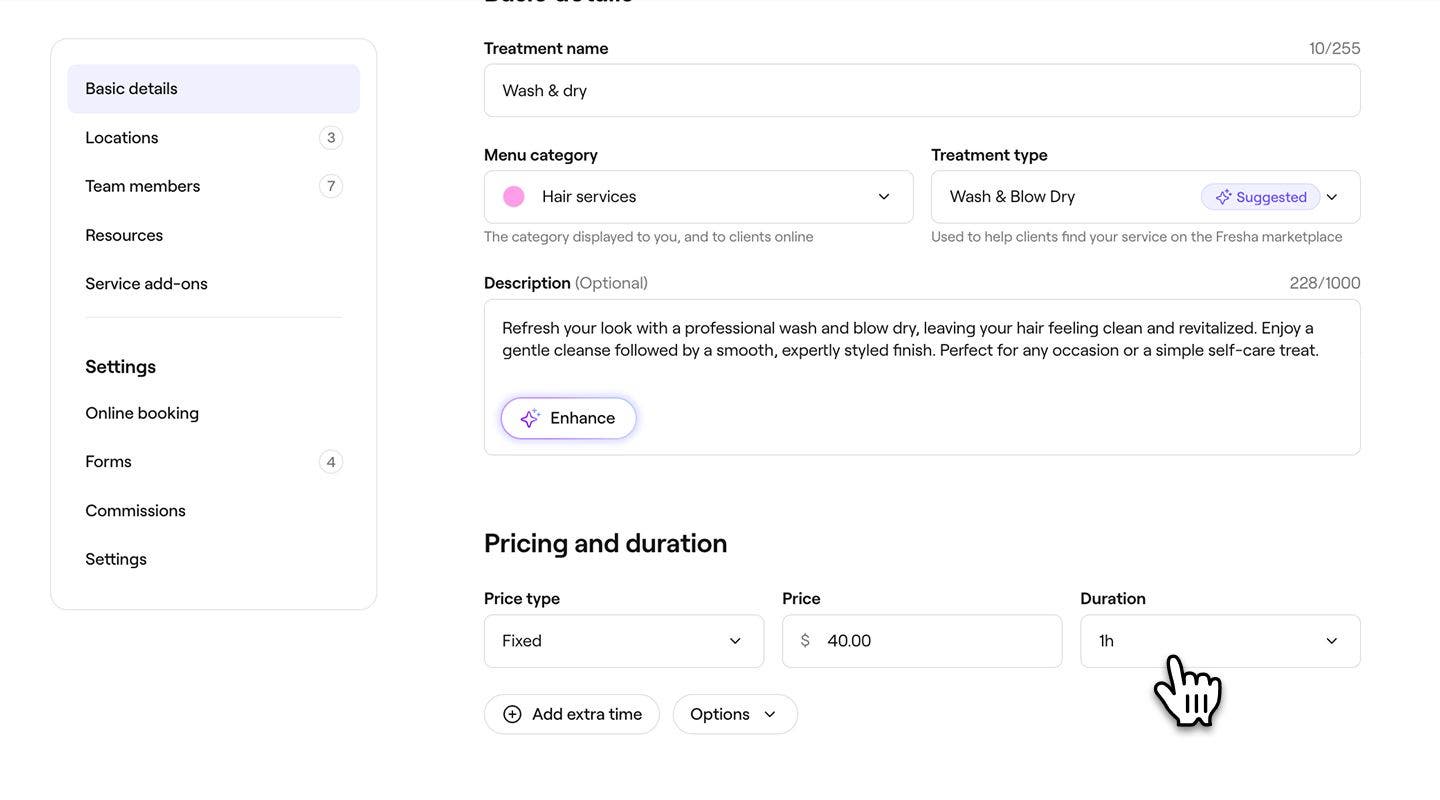Click the sparkle icon on Enhance button
The image size is (1440, 800).
click(530, 418)
